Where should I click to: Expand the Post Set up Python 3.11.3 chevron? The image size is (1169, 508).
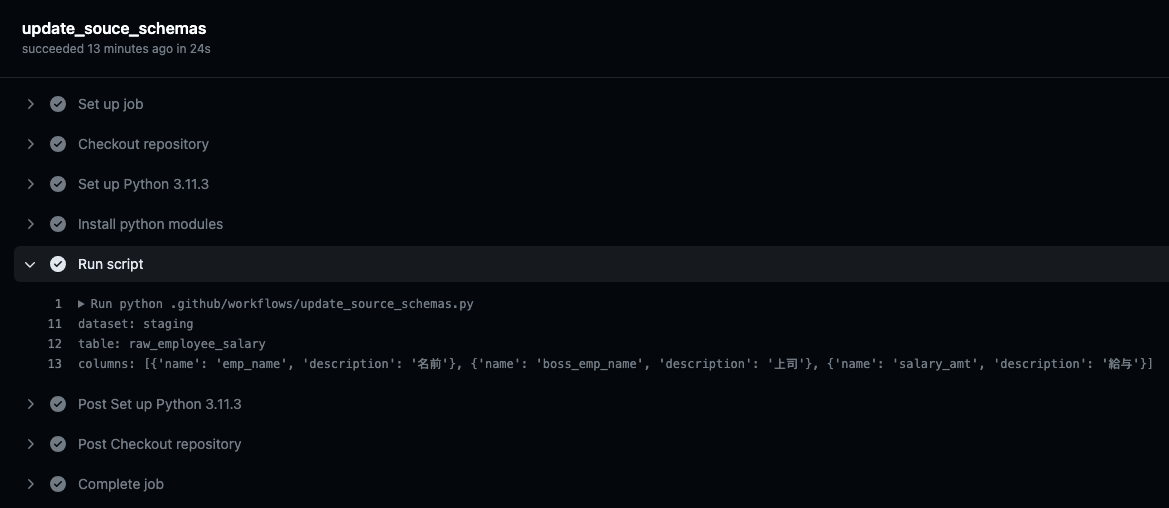click(31, 404)
